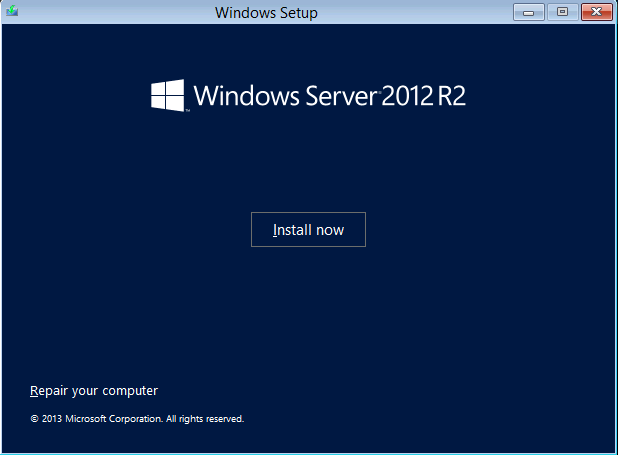This screenshot has height=455, width=618.
Task: Click the Windows Setup icon in title bar
Action: (12, 12)
